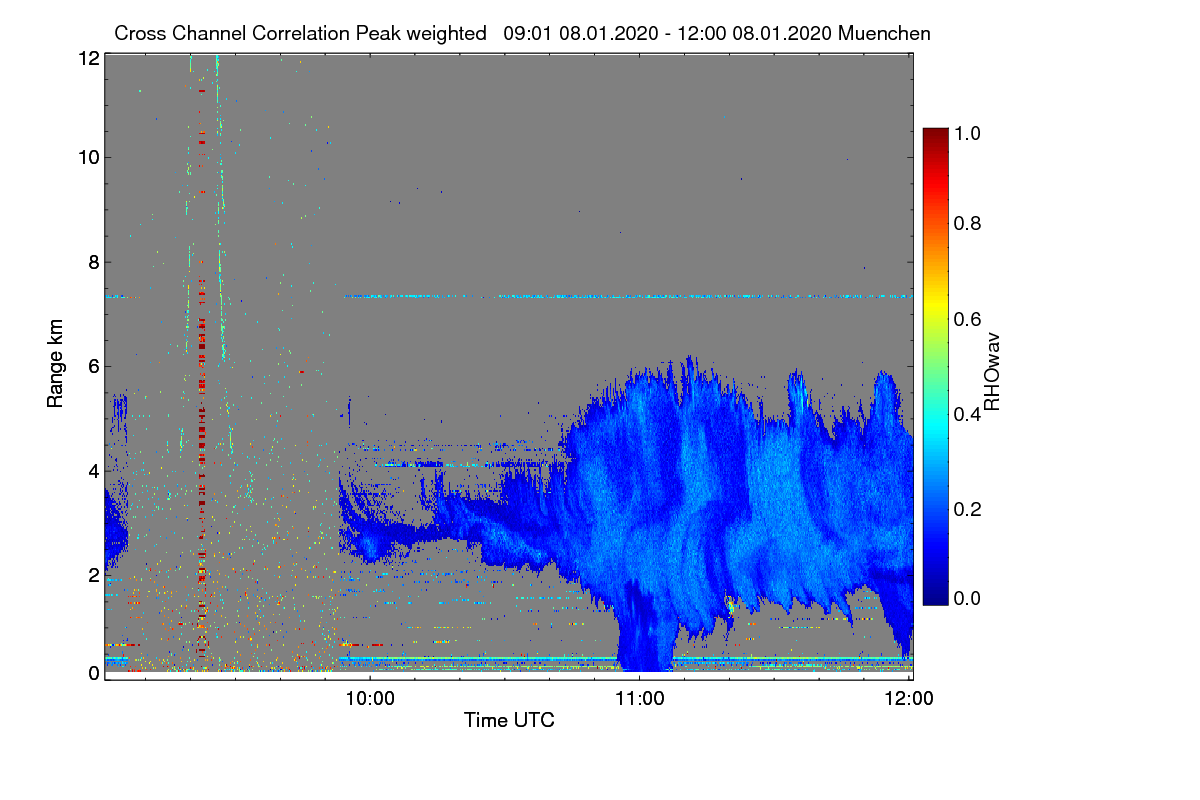
Task: Click the 'RHOwav' colorbar label
Action: click(992, 372)
